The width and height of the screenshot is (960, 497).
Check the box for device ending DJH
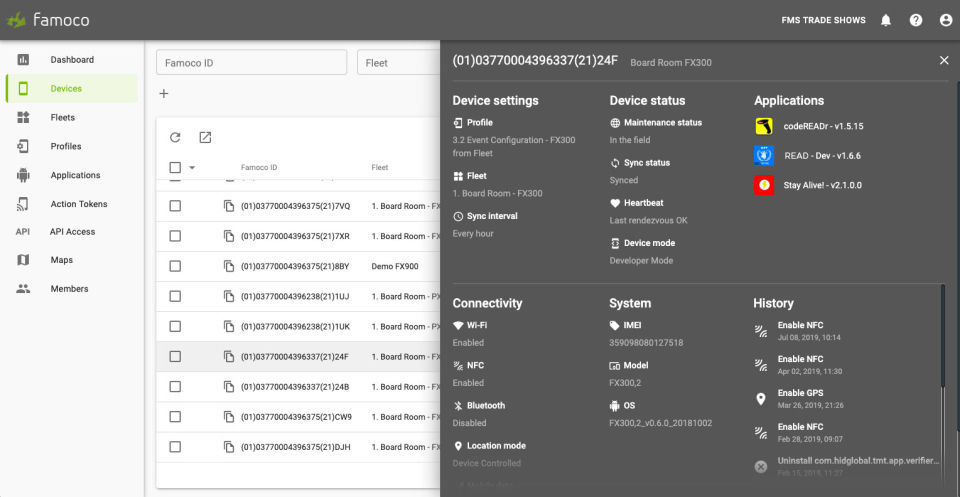click(x=175, y=447)
